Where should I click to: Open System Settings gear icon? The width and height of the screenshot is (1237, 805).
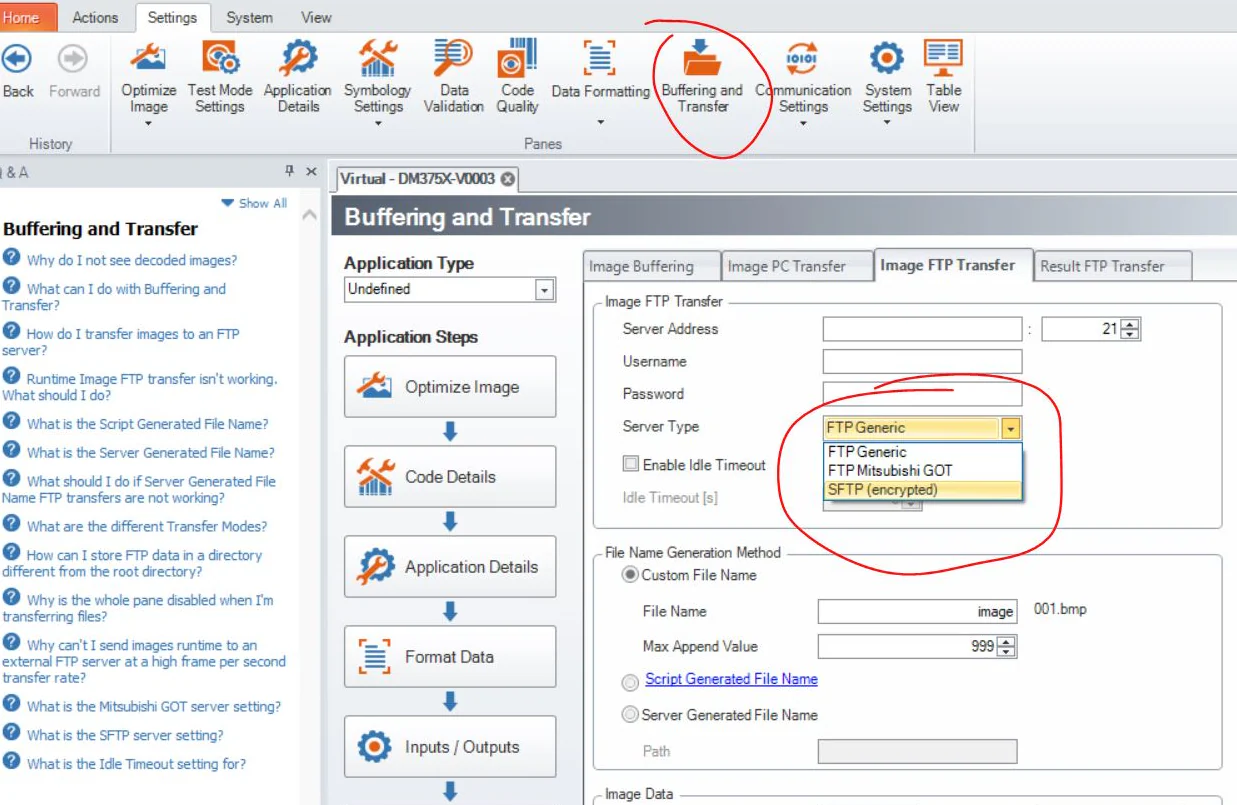pos(887,60)
